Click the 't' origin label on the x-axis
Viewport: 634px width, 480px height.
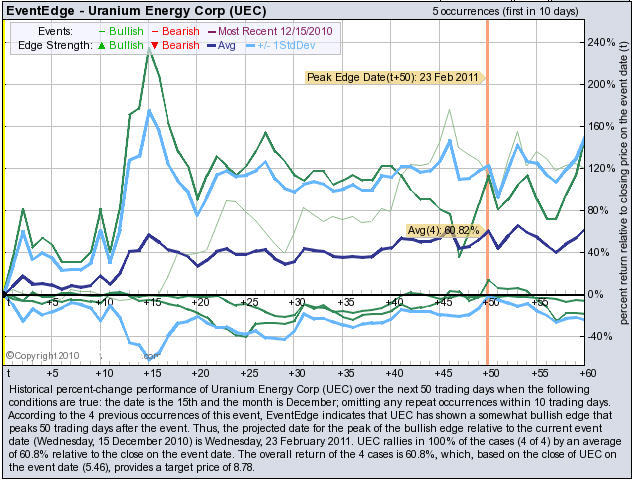tap(9, 301)
